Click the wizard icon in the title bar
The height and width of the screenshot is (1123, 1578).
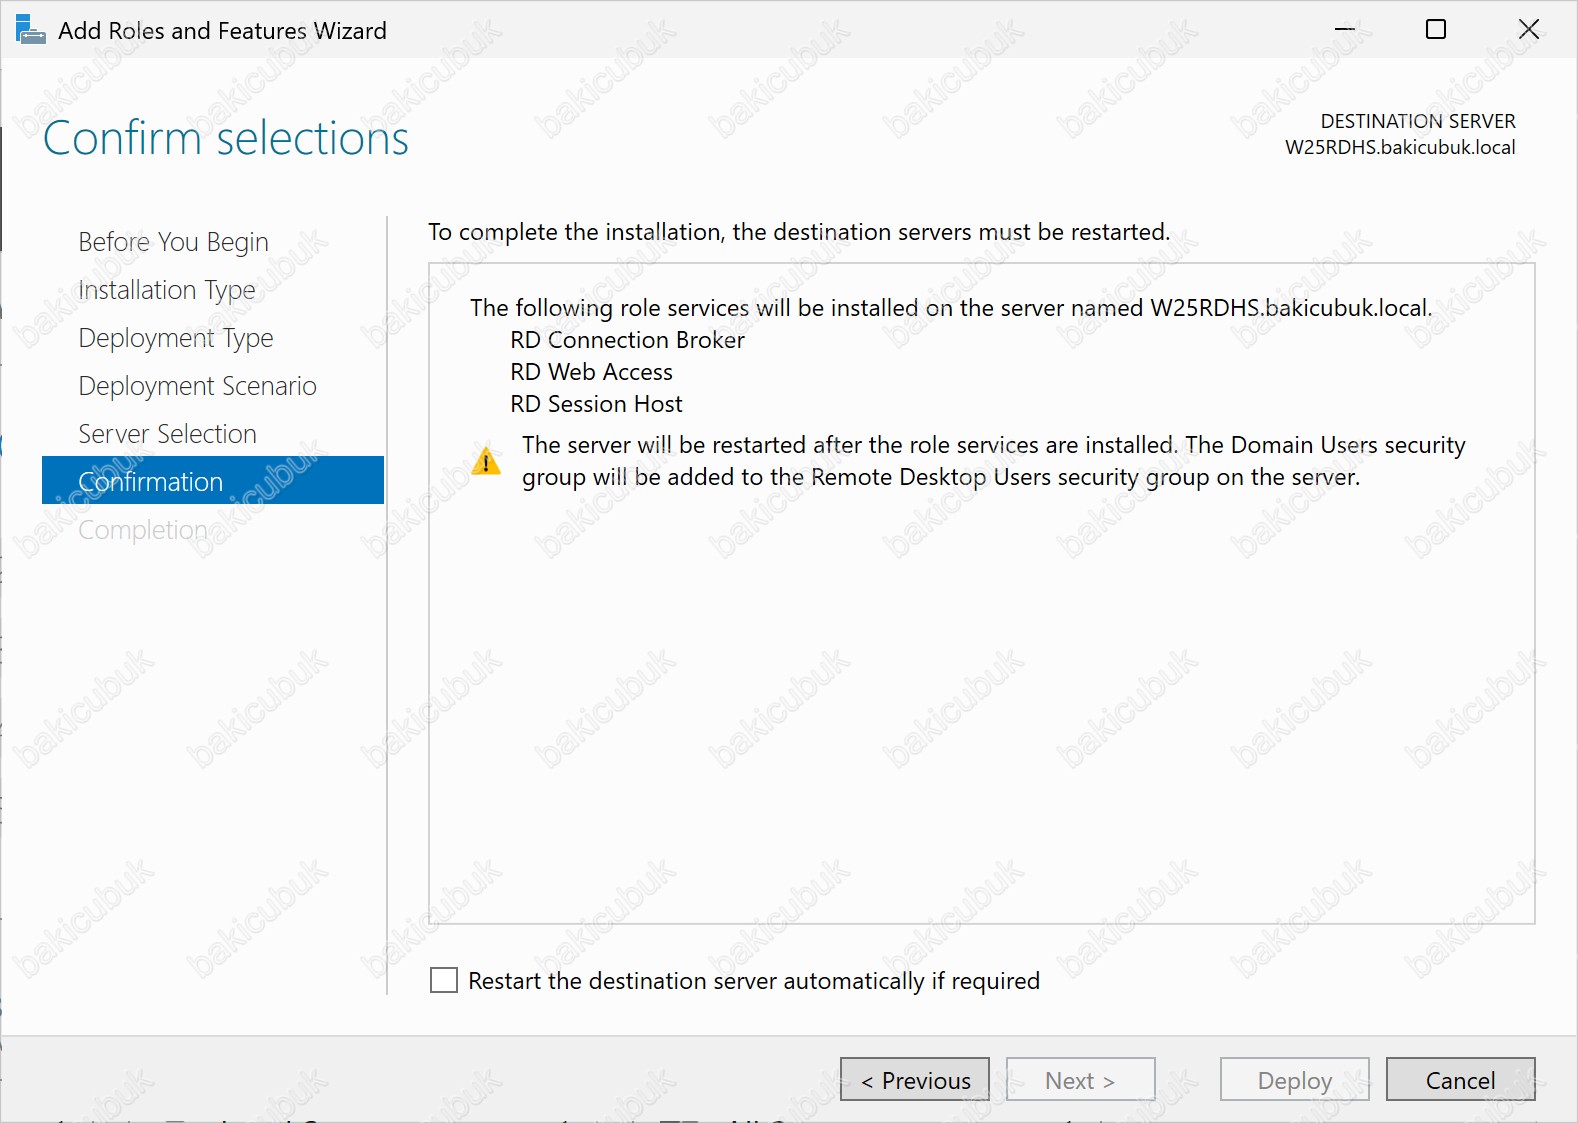pyautogui.click(x=30, y=30)
